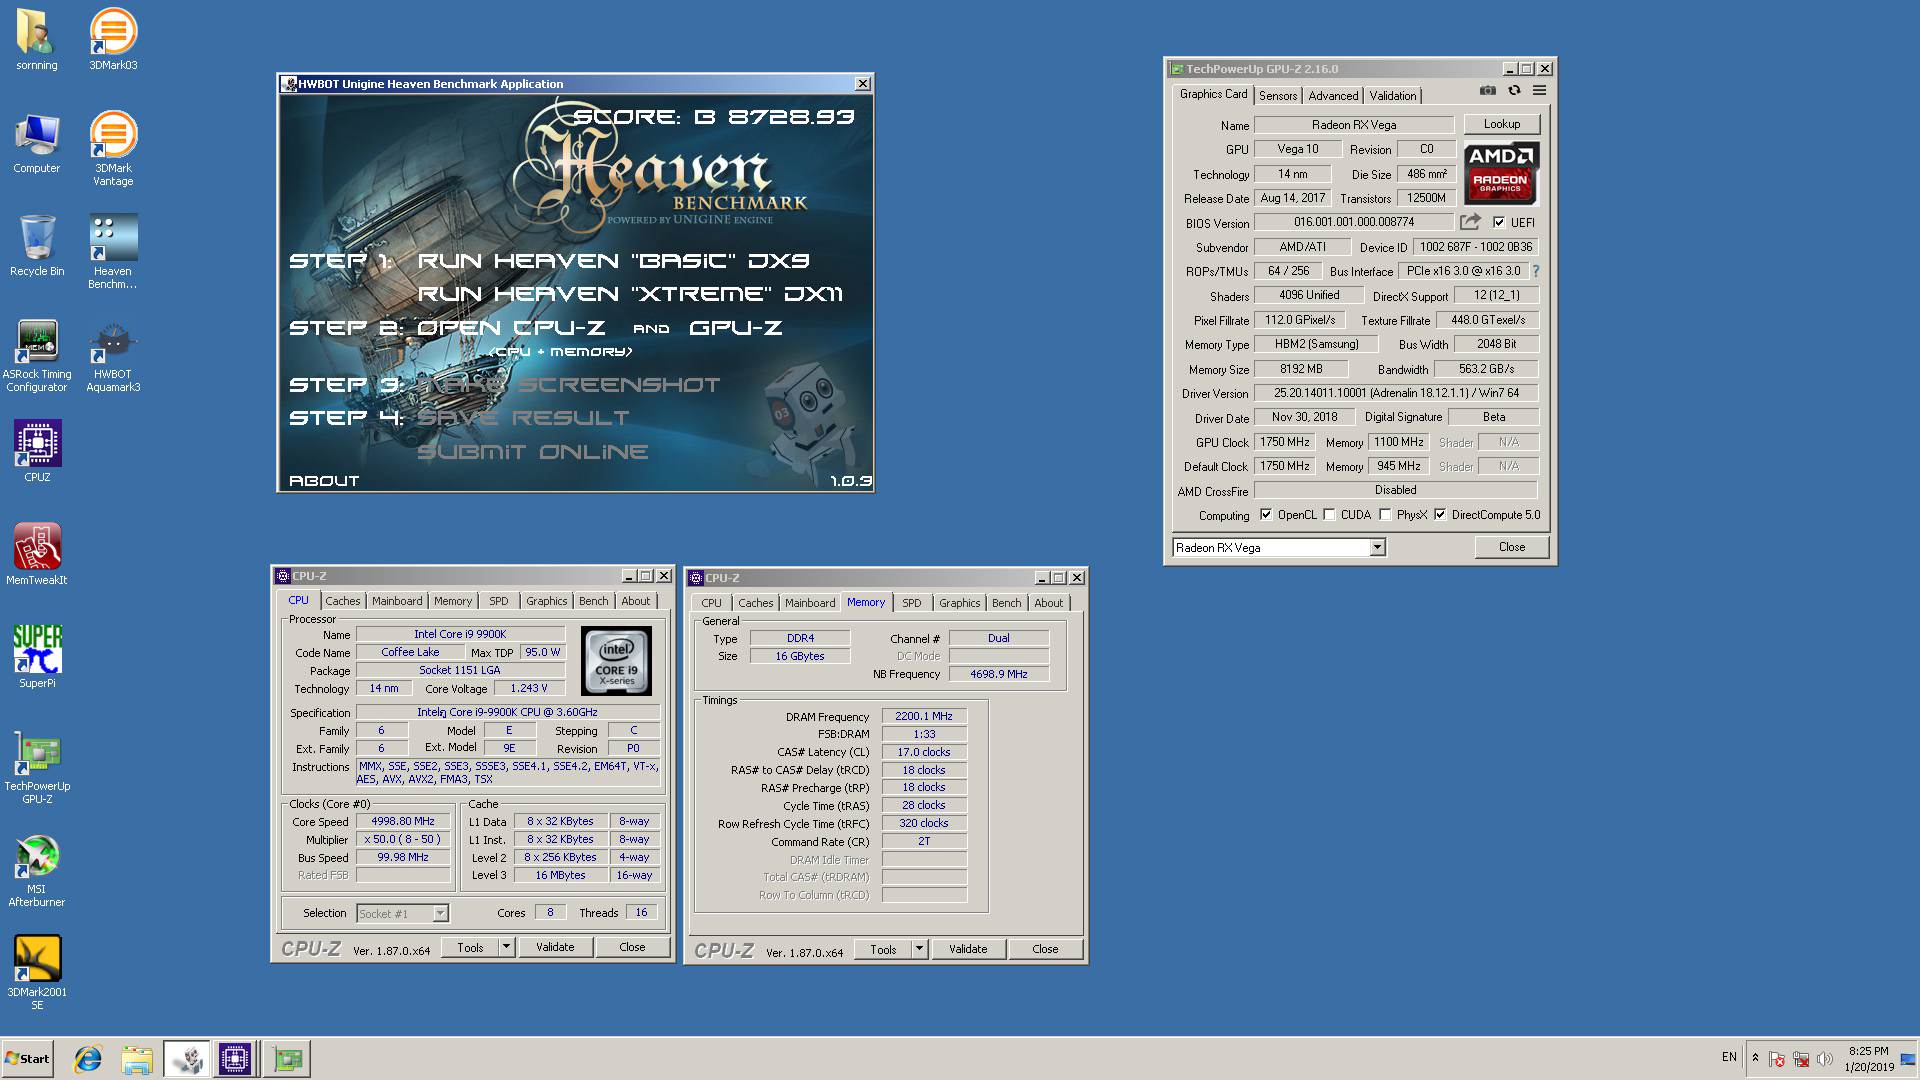
Task: Click the EN language indicator in taskbar
Action: point(1729,1057)
